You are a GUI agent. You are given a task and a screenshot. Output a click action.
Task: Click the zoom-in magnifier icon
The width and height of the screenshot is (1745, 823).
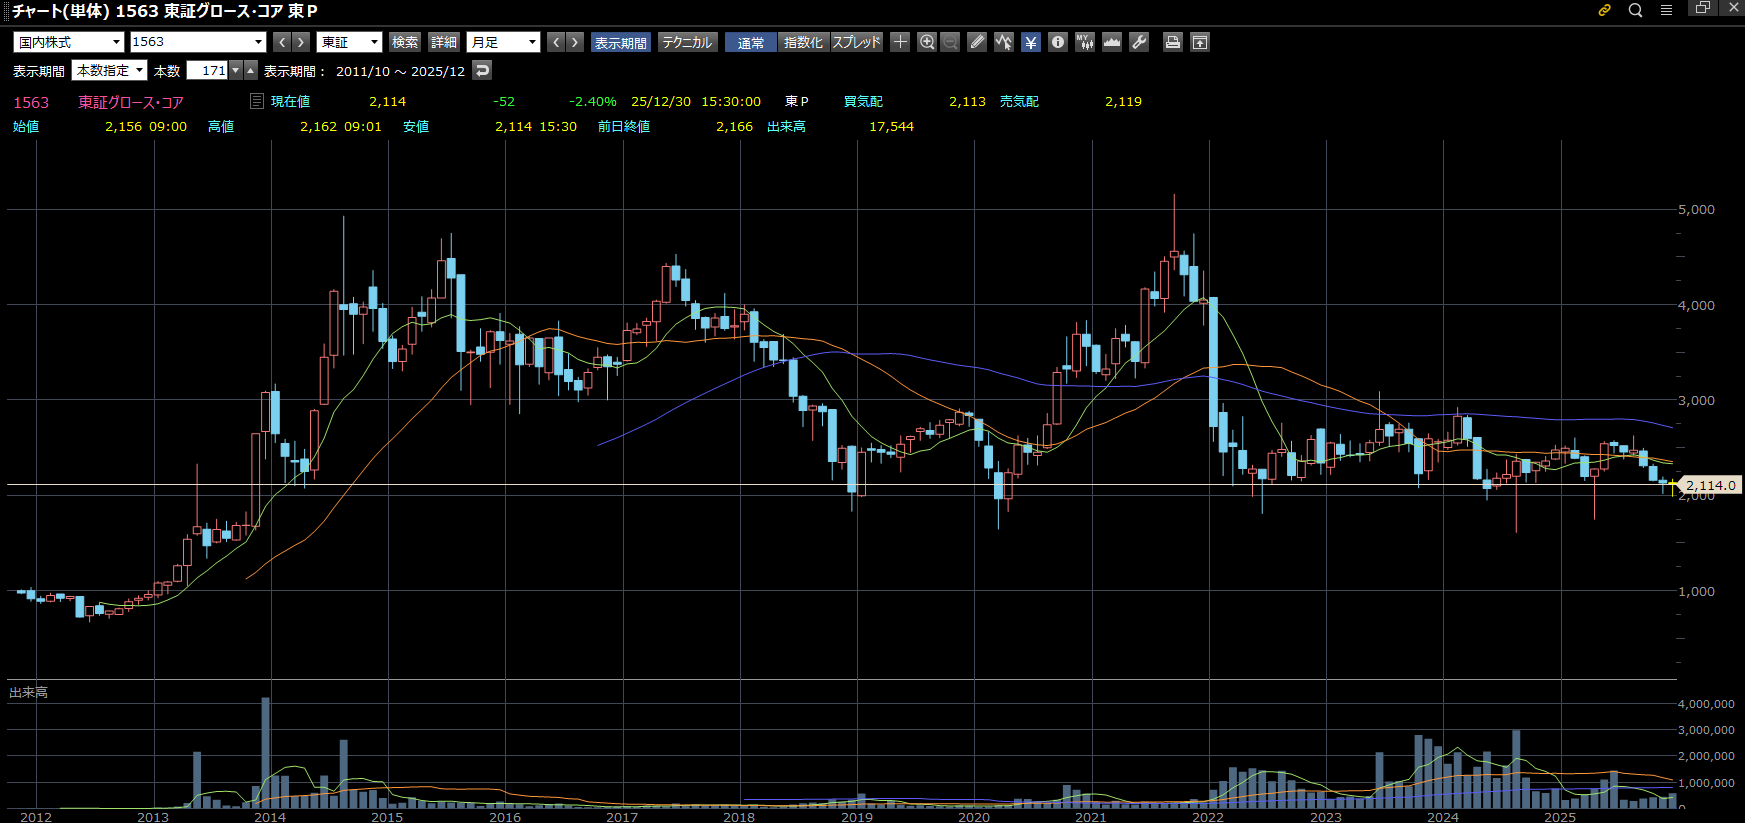point(927,42)
